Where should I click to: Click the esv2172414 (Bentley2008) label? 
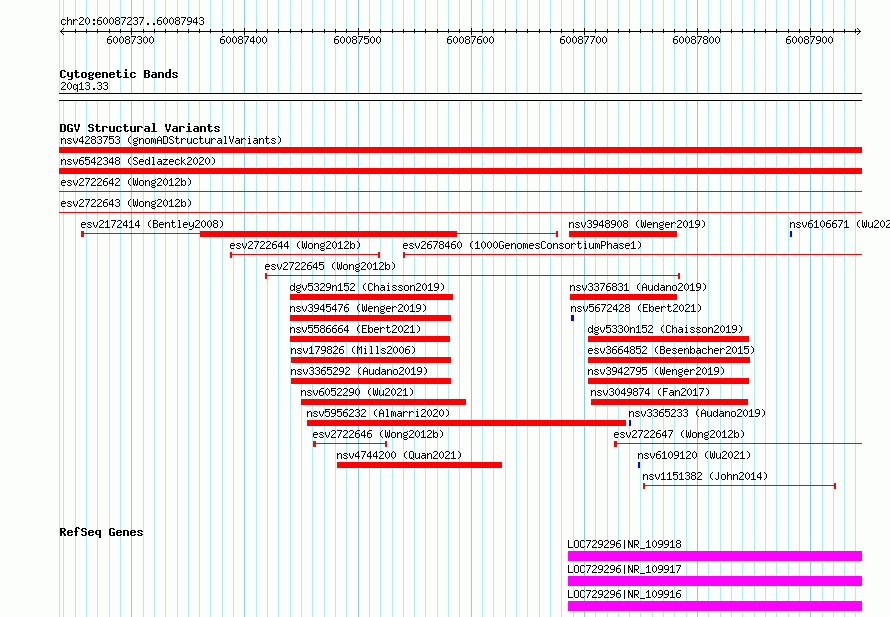152,224
